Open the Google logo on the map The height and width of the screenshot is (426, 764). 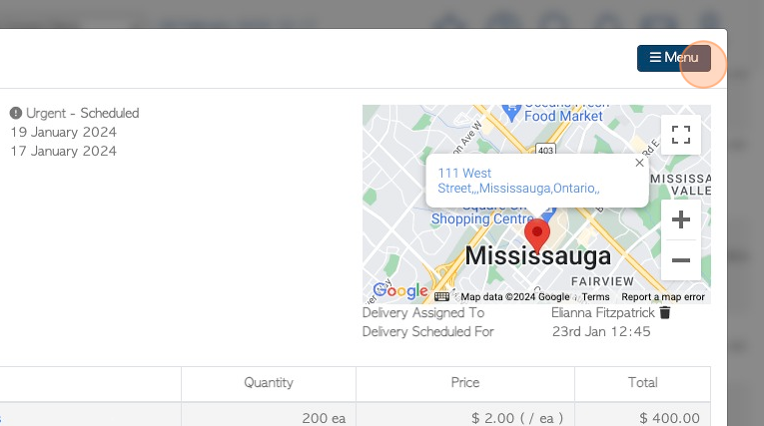click(400, 290)
